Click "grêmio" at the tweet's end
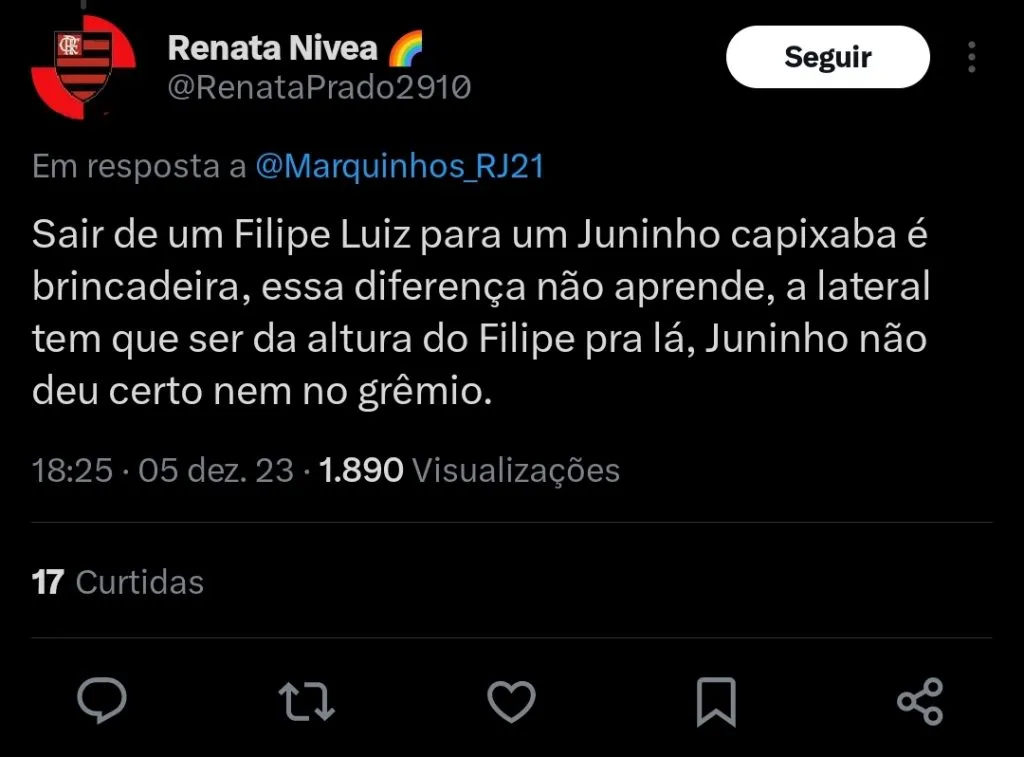1024x757 pixels. (439, 391)
